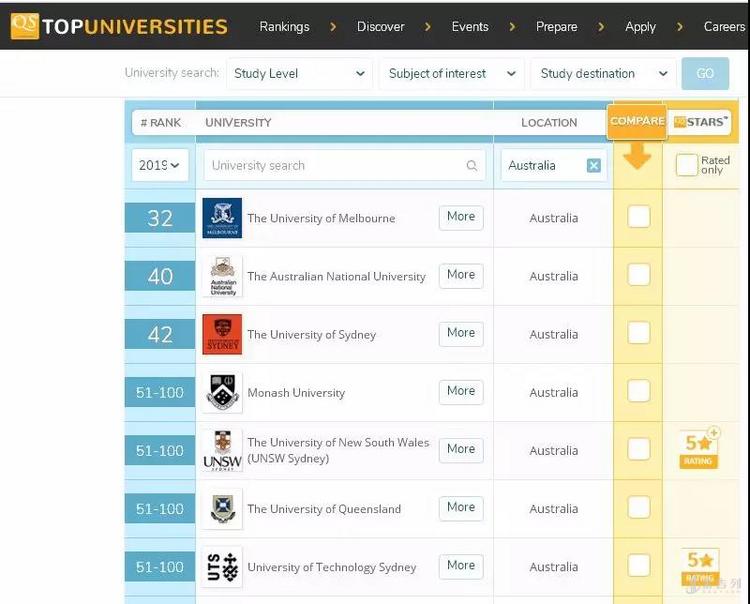Open the Study destination dropdown
This screenshot has width=750, height=604.
[603, 73]
